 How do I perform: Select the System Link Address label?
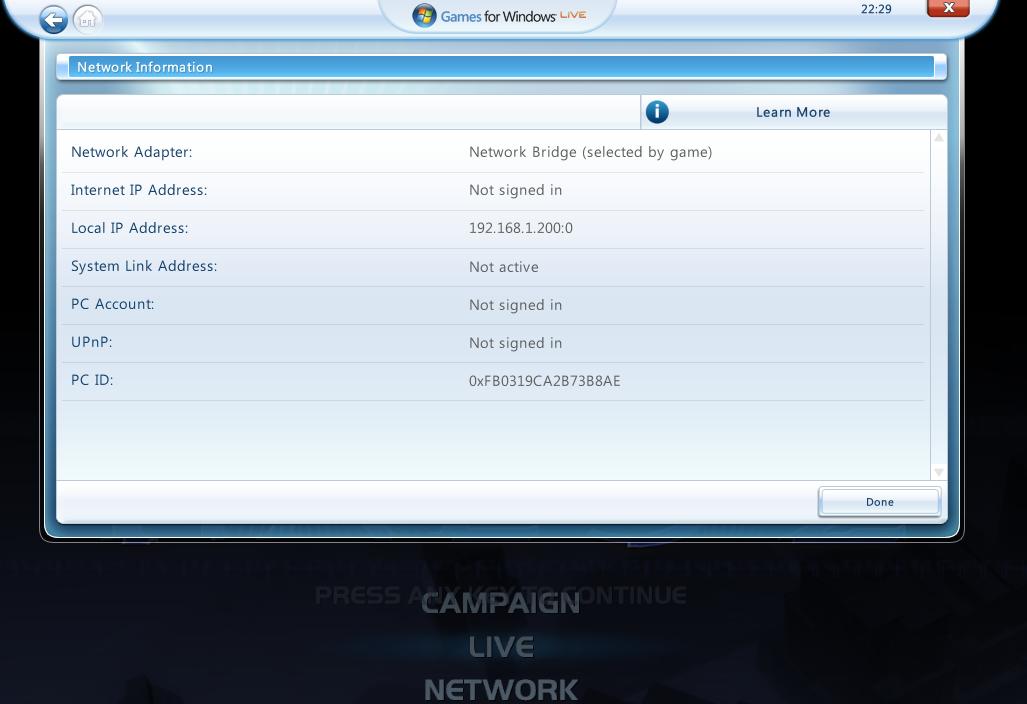(144, 266)
